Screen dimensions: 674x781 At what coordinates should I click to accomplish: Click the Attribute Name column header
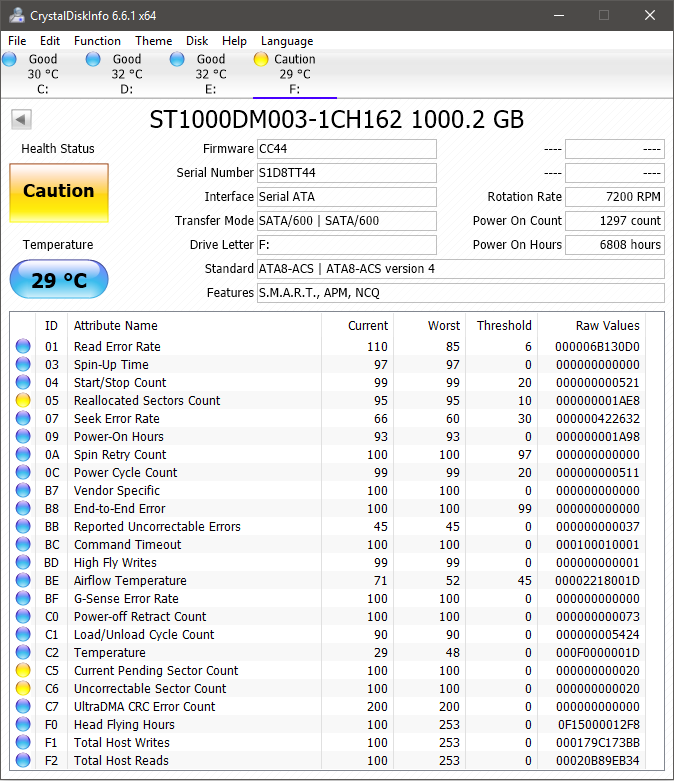pyautogui.click(x=194, y=326)
